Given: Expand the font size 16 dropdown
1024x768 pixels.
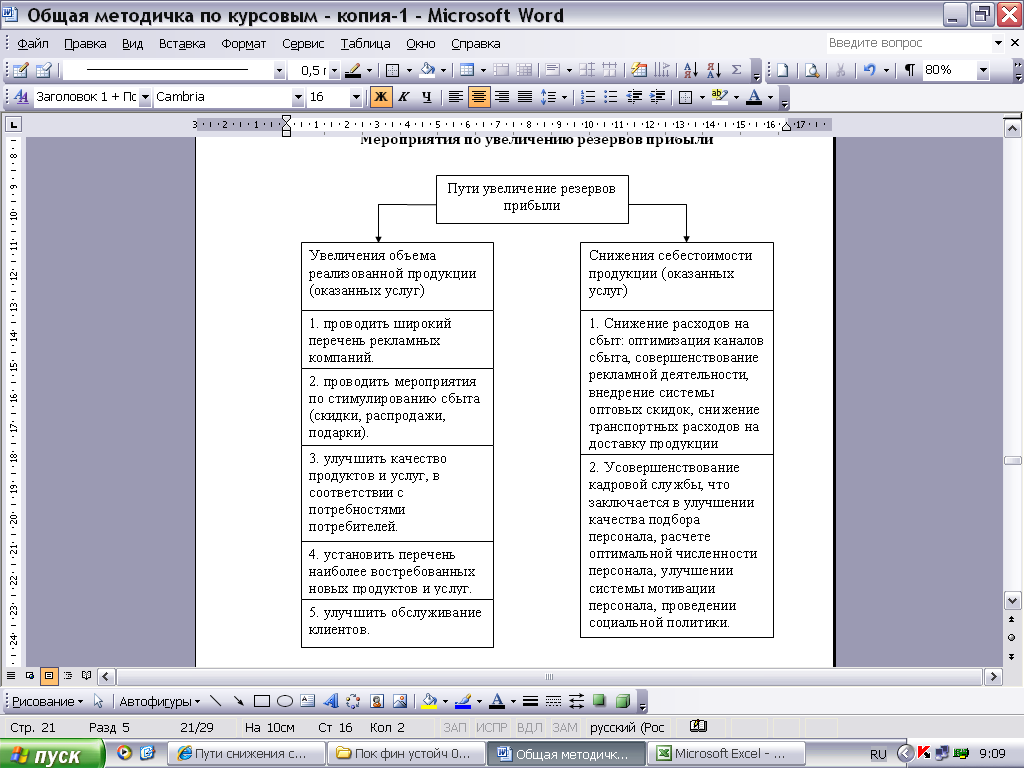Looking at the screenshot, I should tap(355, 97).
